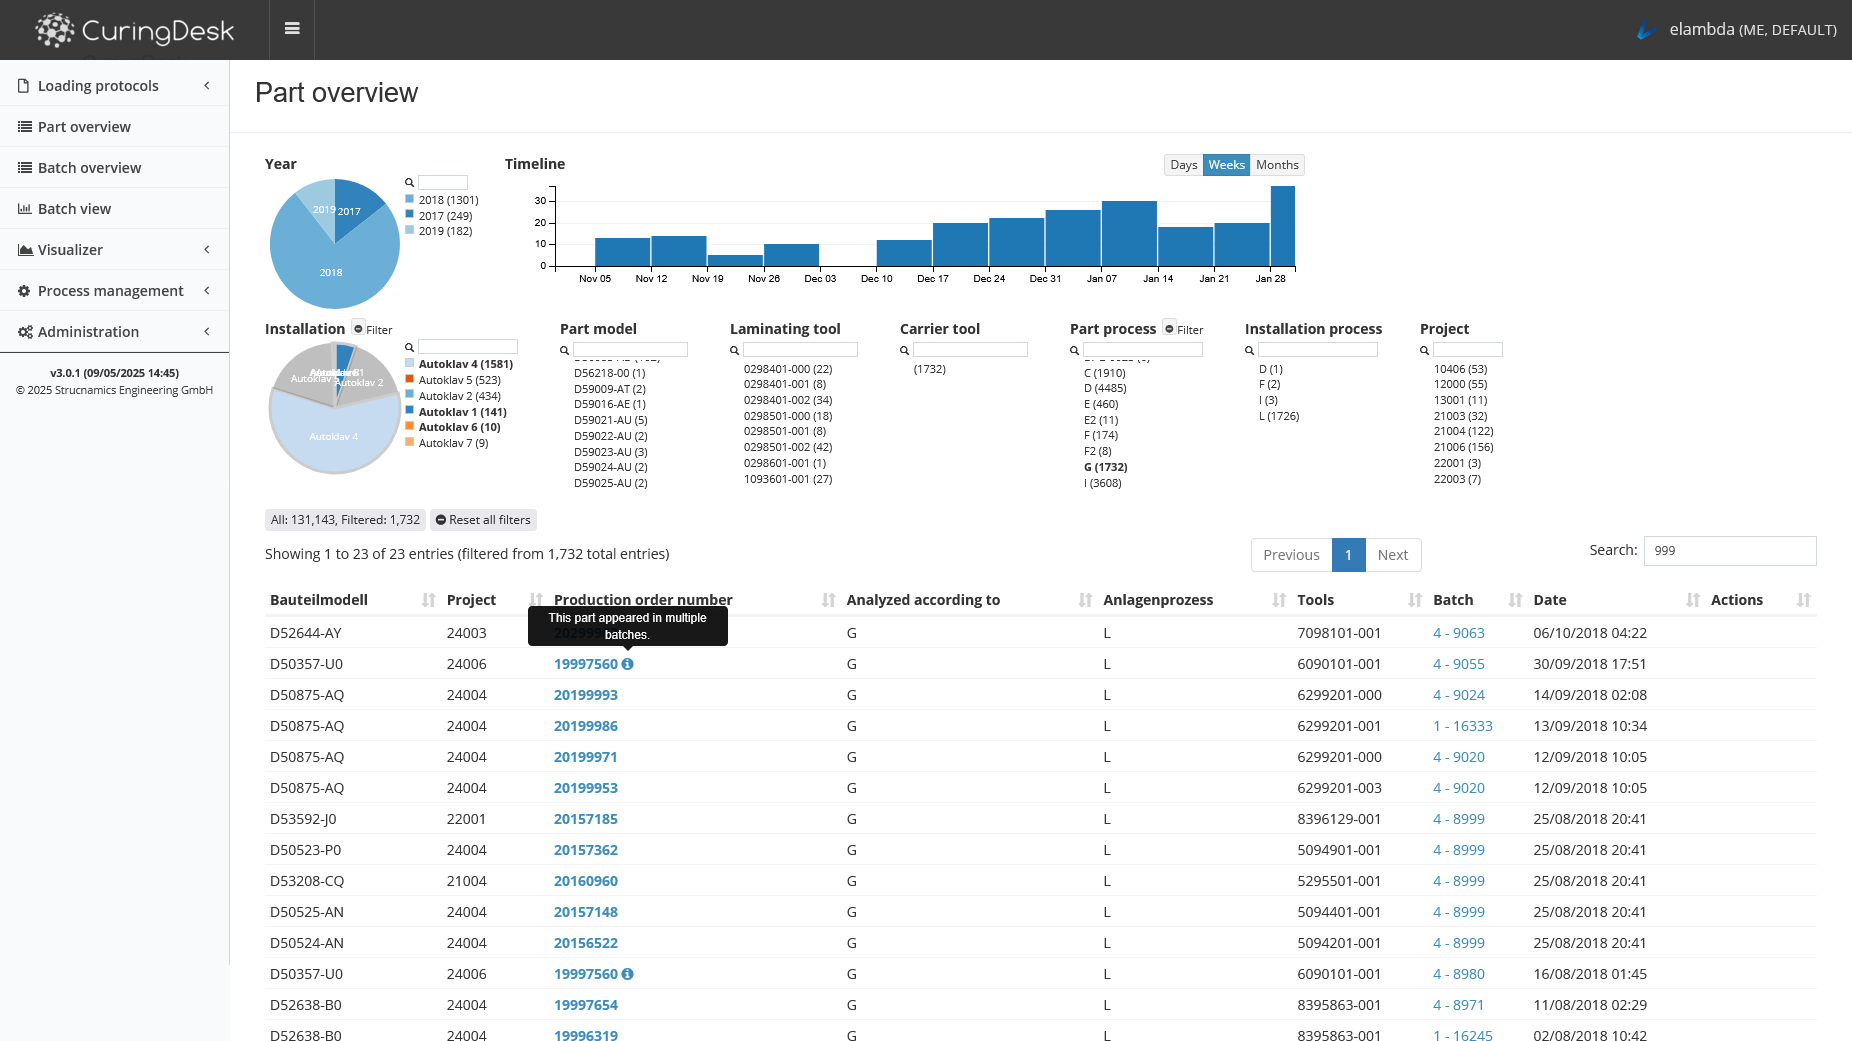The height and width of the screenshot is (1041, 1852).
Task: Click the Part process filter icon
Action: 1169,329
